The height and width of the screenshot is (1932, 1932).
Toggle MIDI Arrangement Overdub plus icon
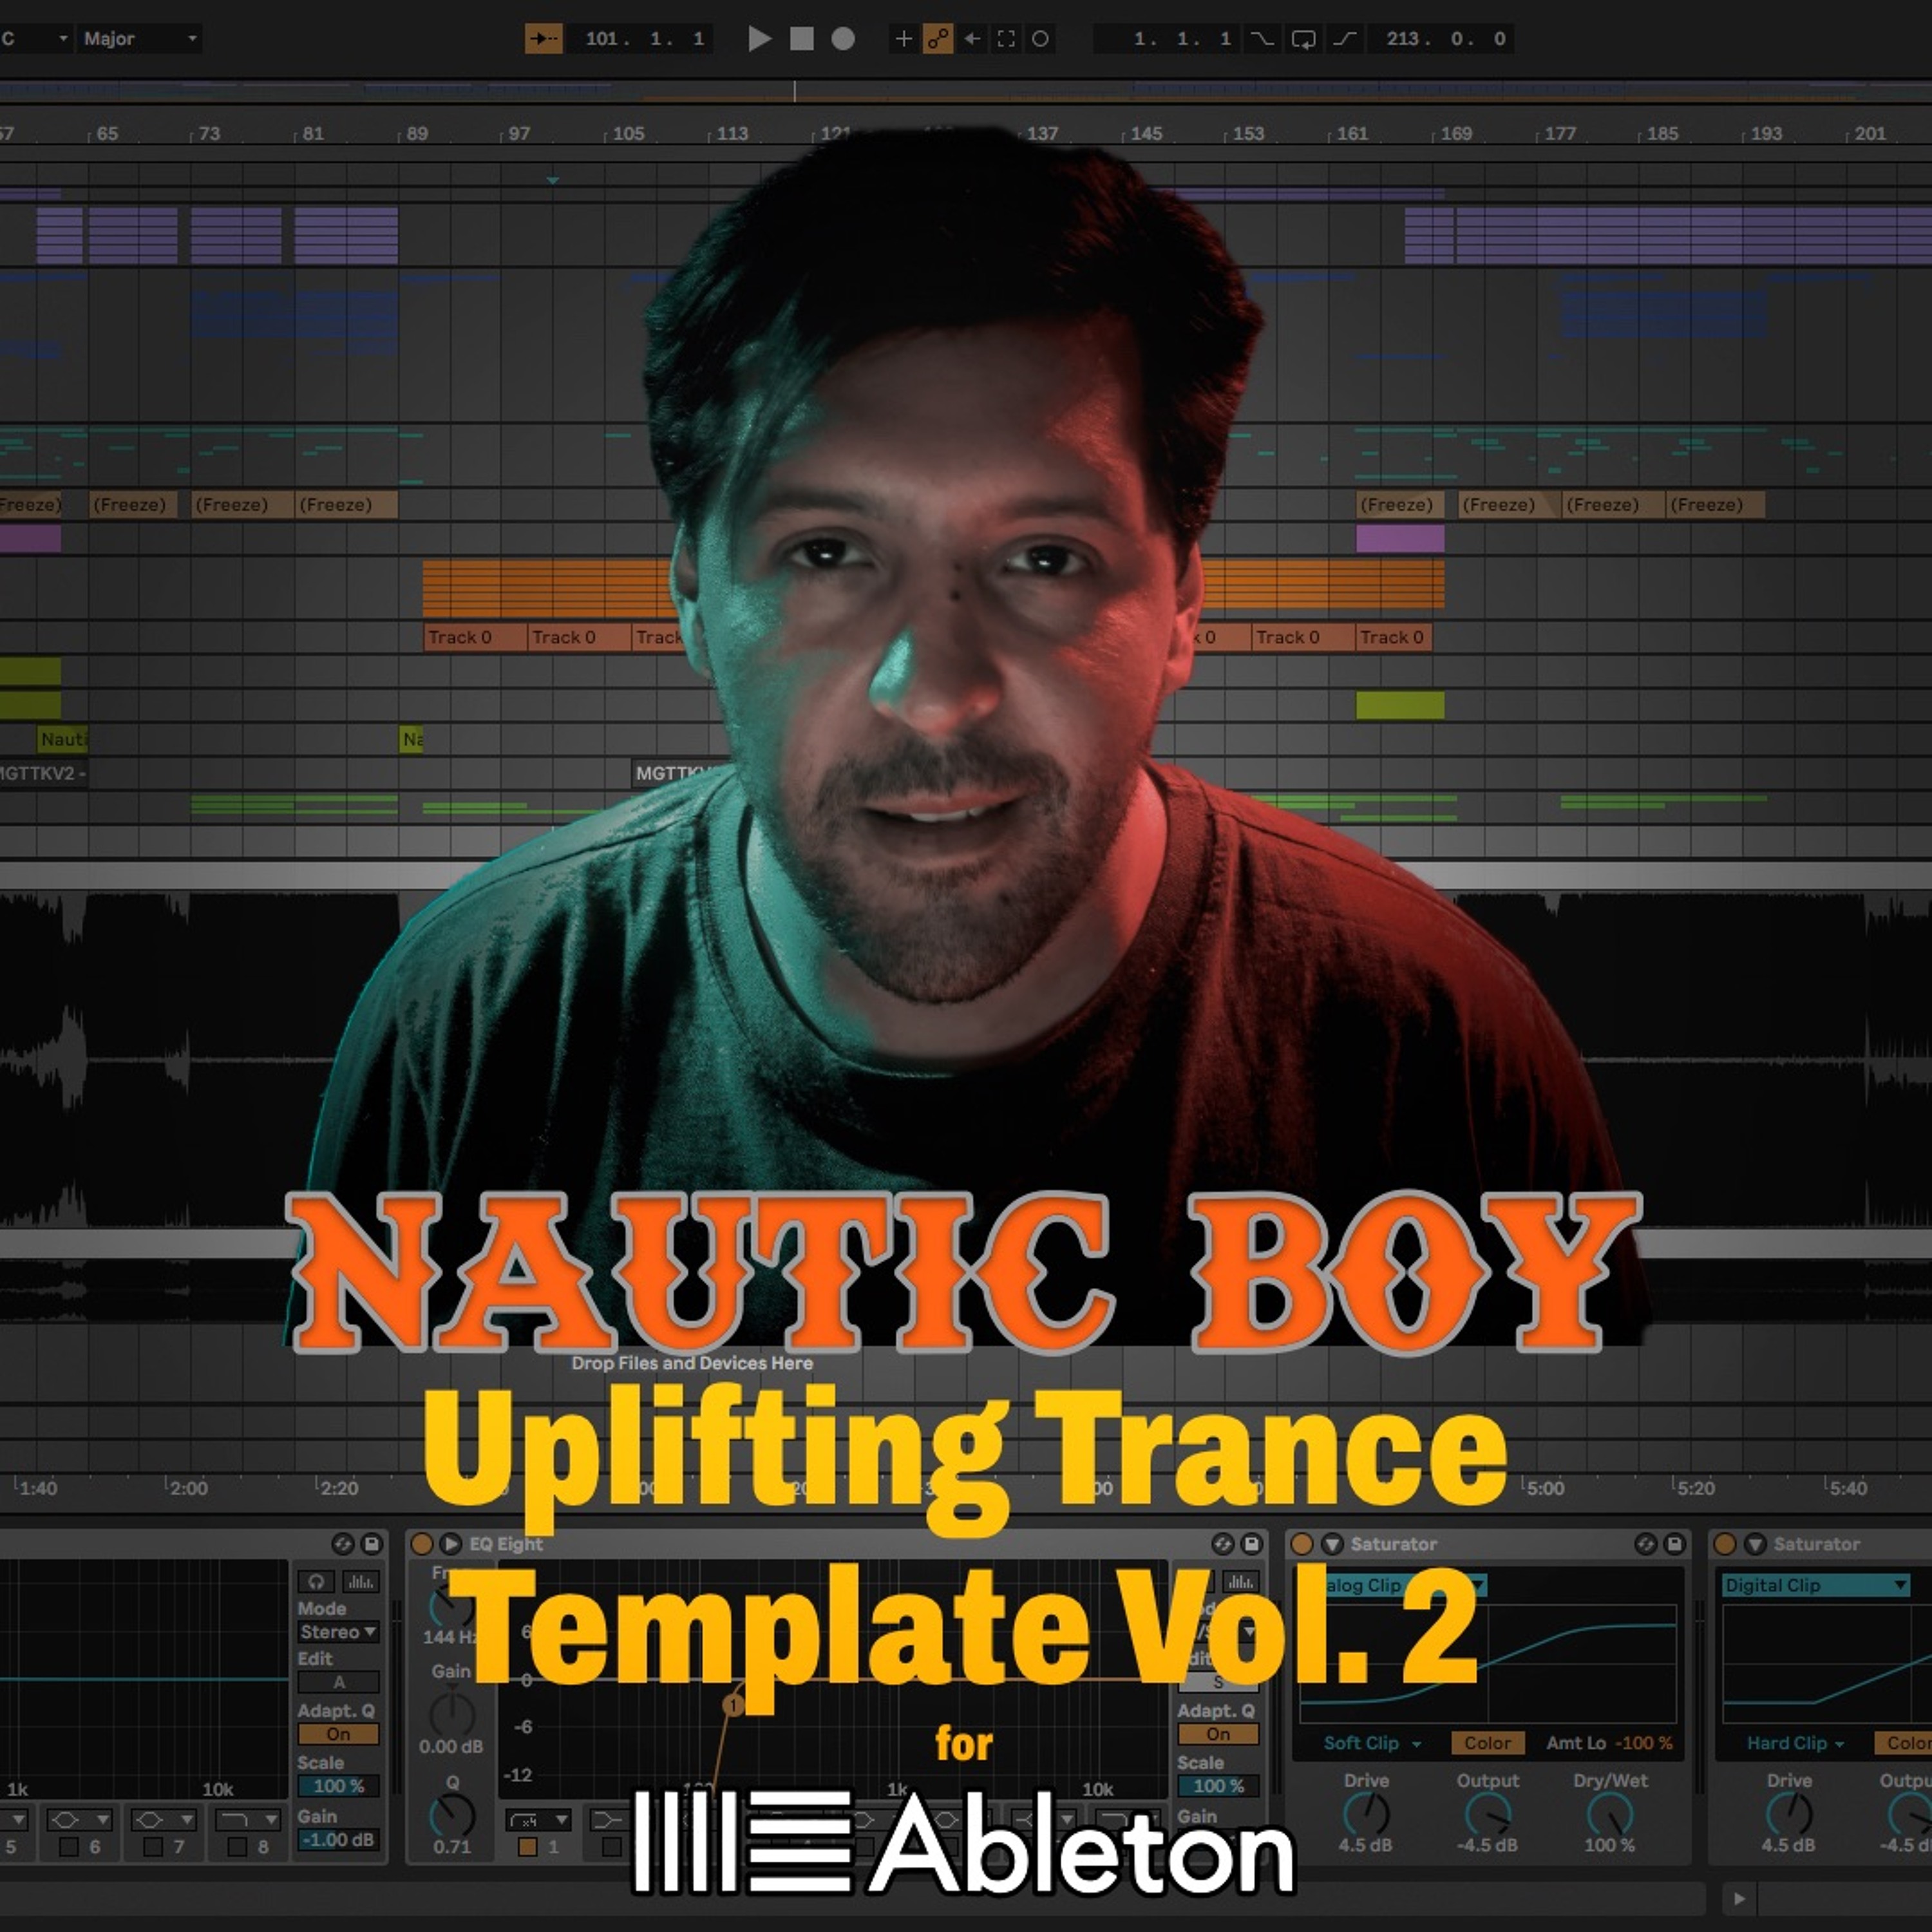coord(903,39)
